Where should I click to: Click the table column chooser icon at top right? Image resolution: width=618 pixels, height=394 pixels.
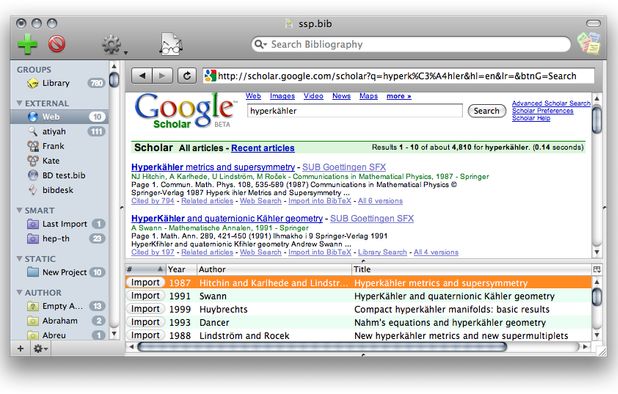click(597, 269)
